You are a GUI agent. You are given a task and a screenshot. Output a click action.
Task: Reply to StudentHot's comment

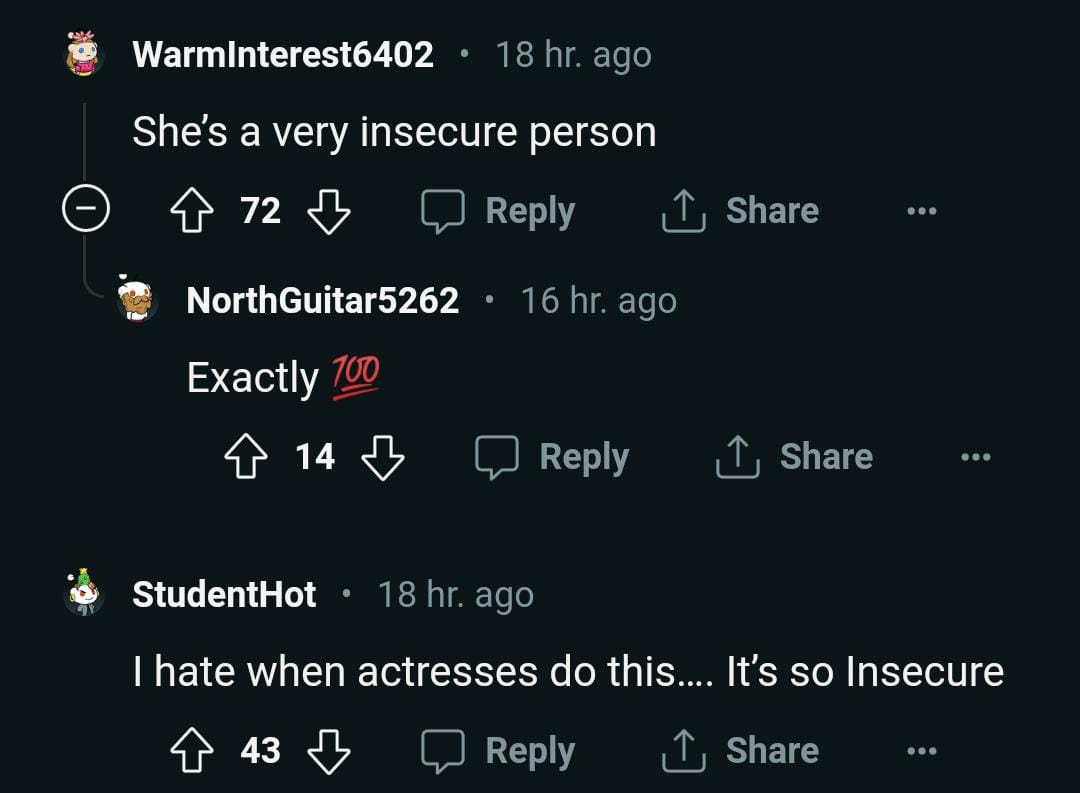coord(498,751)
